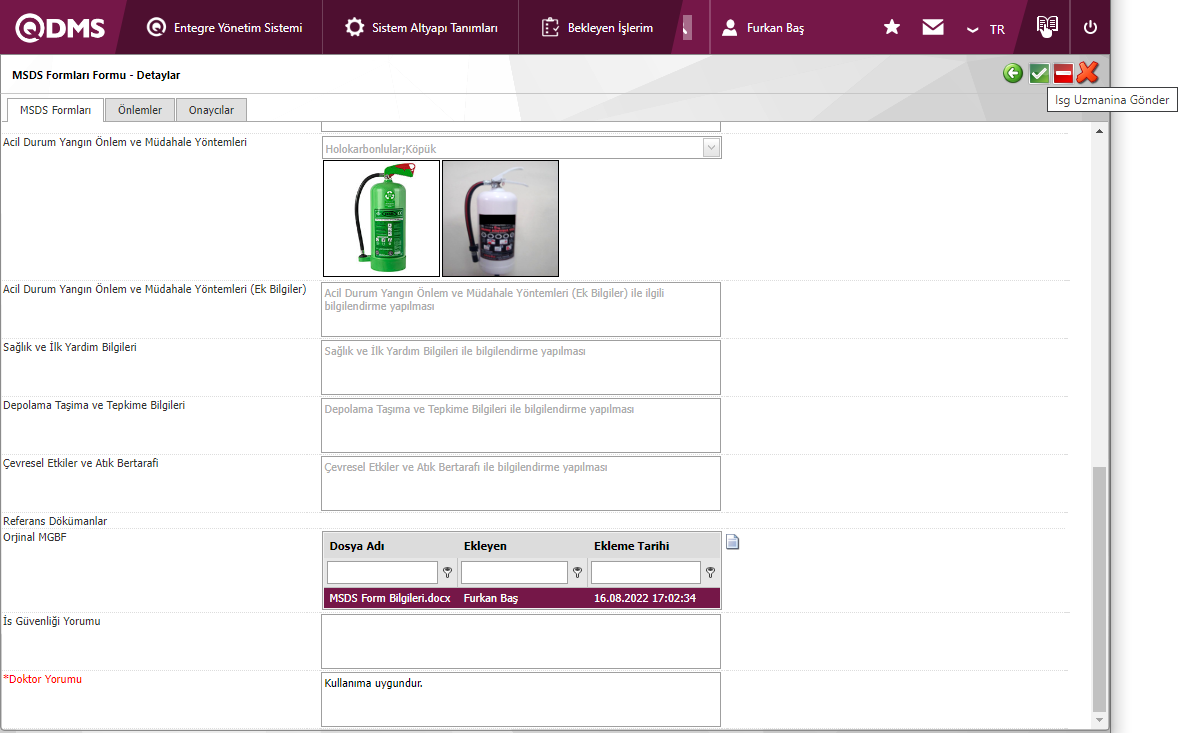
Task: Click the user silhouette icon
Action: click(x=729, y=28)
